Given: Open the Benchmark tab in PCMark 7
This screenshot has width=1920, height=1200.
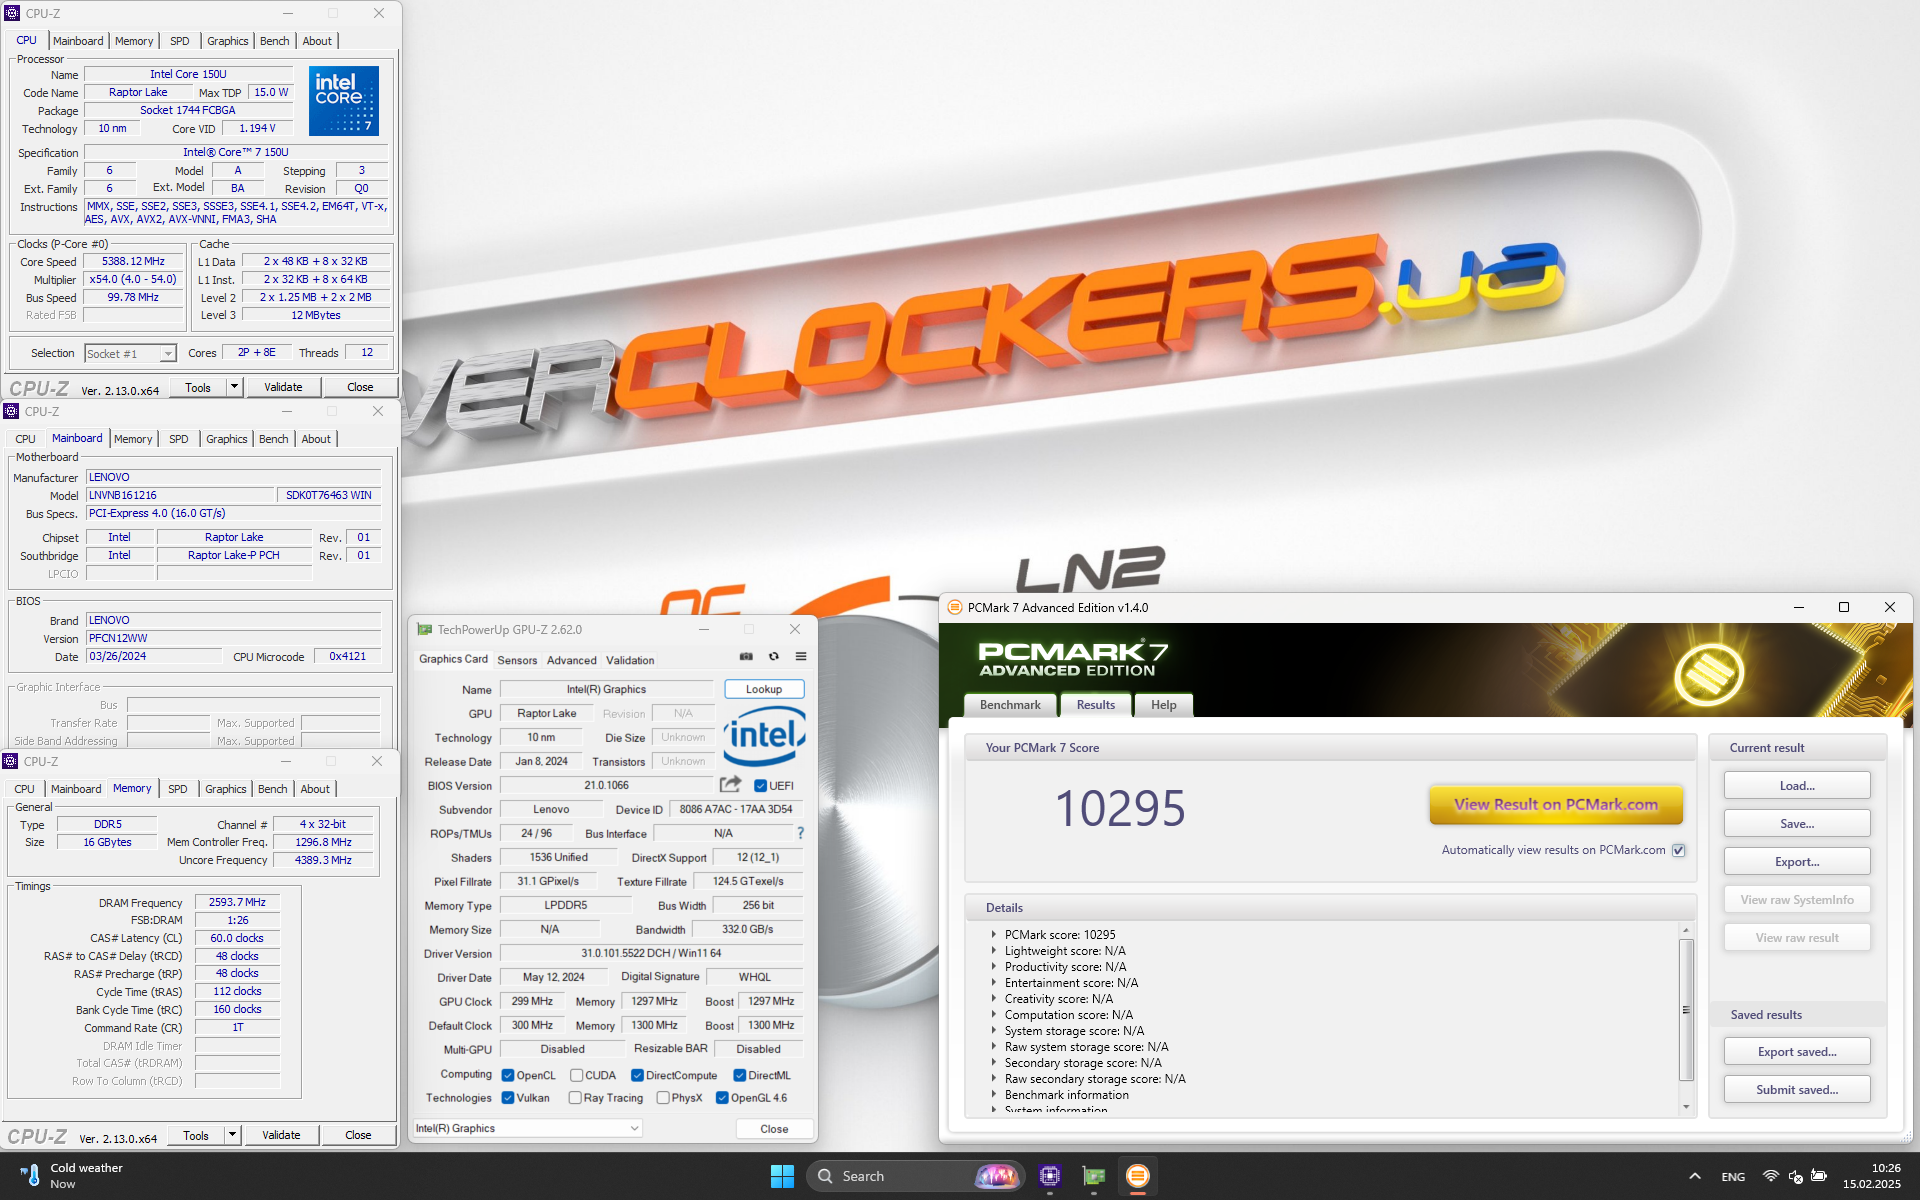Looking at the screenshot, I should tap(1010, 705).
